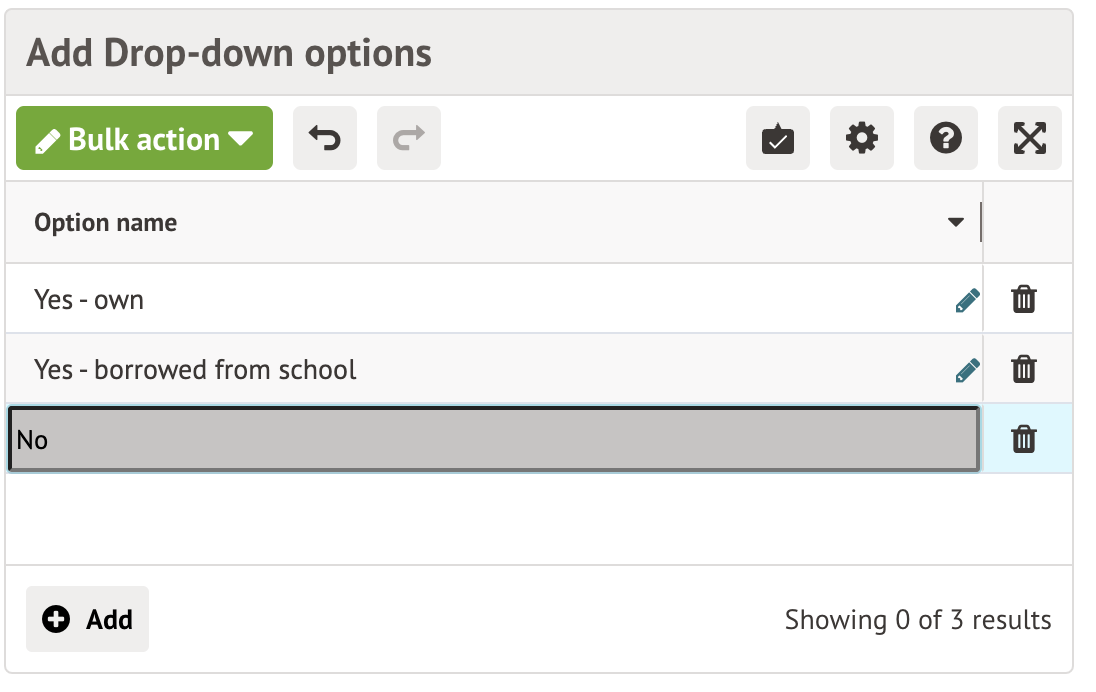This screenshot has width=1096, height=692.
Task: Edit the 'Yes - own' option pencil
Action: 967,300
